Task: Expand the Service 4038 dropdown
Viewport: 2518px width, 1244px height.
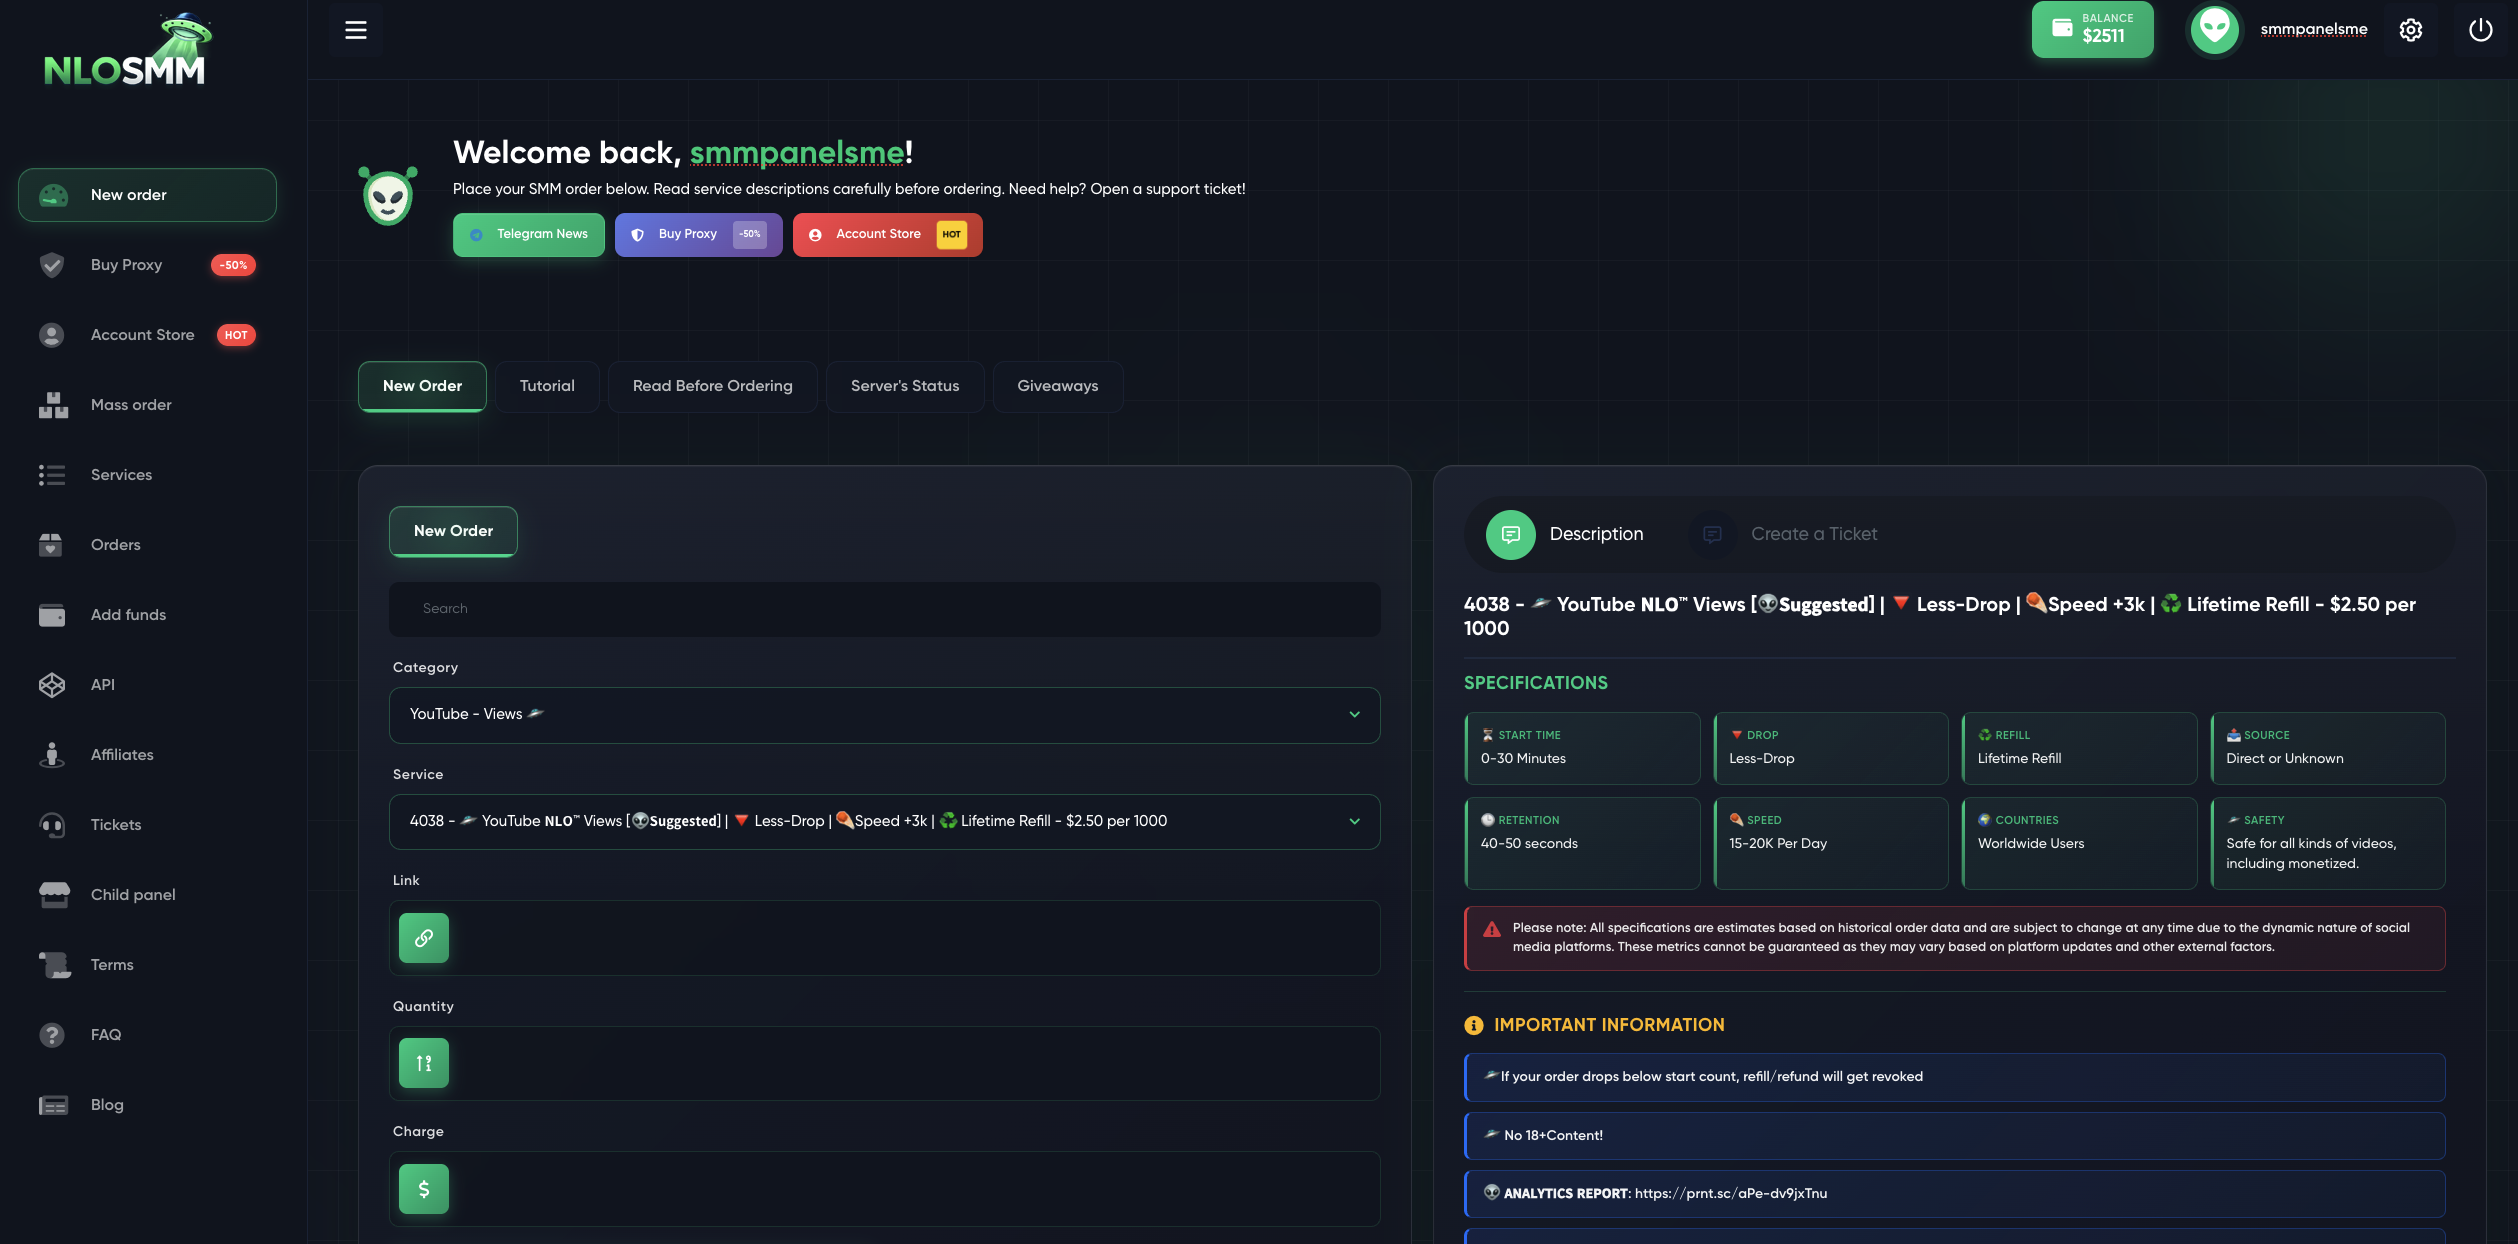Action: [x=884, y=822]
